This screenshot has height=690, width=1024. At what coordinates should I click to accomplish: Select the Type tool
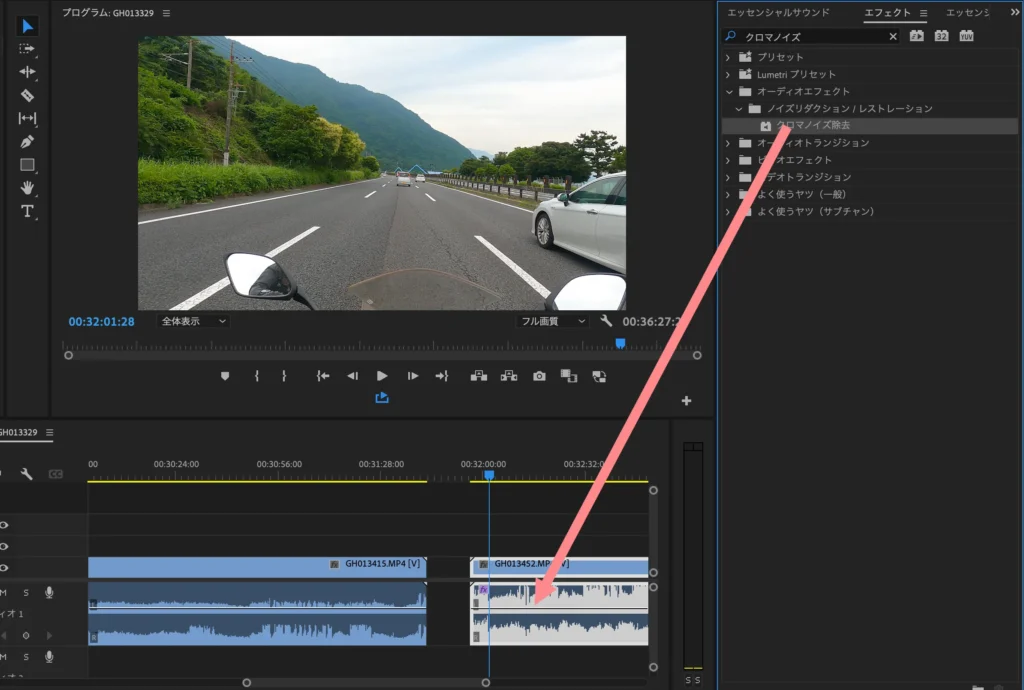click(x=27, y=211)
